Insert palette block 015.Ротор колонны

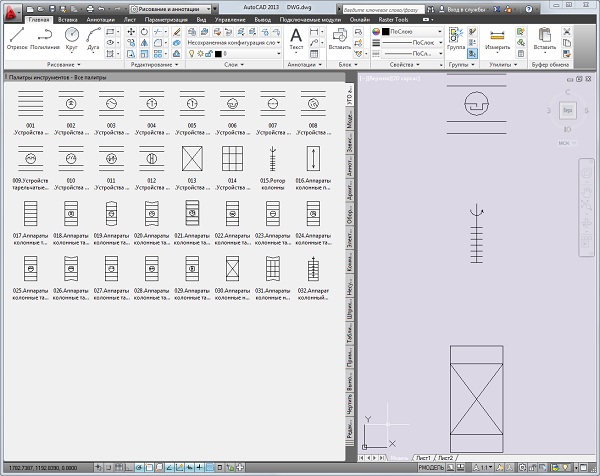pyautogui.click(x=273, y=160)
